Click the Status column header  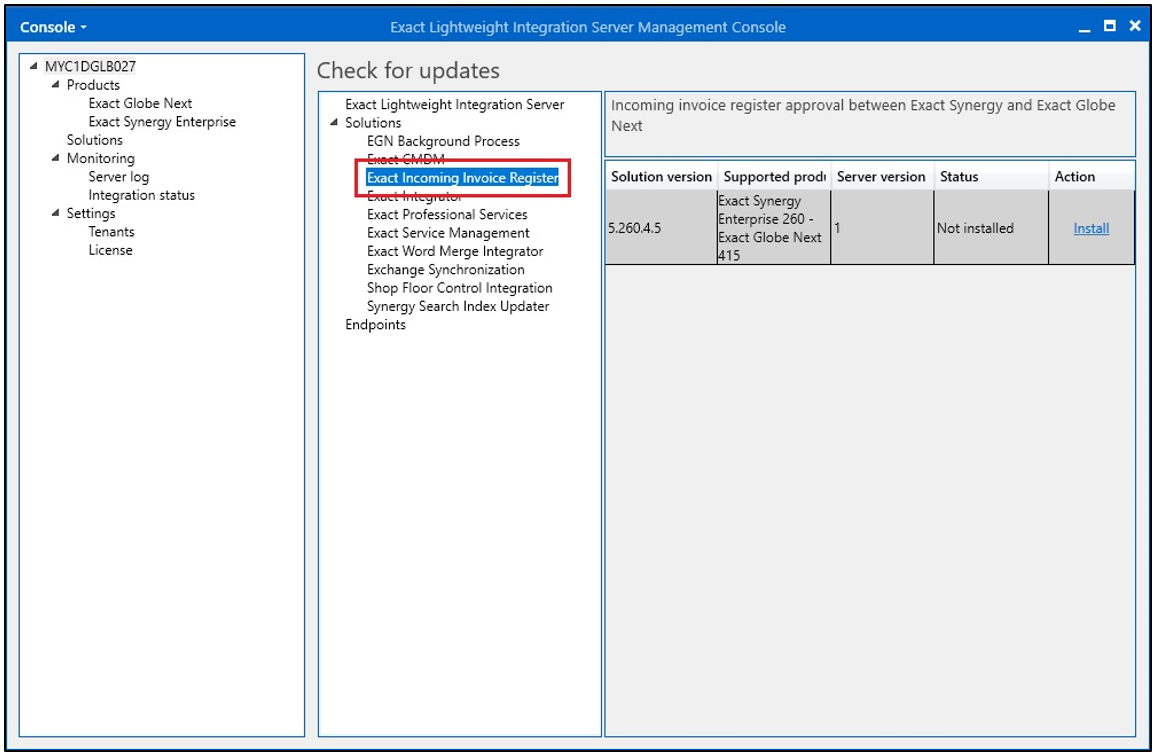tap(991, 177)
